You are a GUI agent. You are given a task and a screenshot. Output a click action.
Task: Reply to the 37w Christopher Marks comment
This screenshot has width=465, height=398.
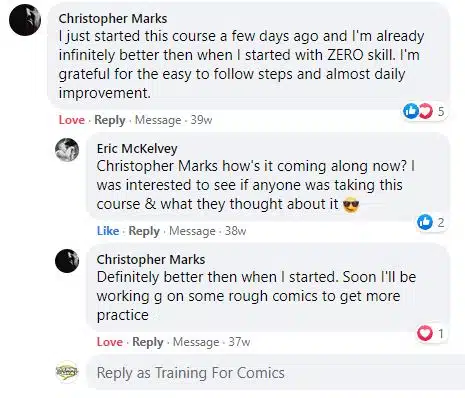(148, 342)
